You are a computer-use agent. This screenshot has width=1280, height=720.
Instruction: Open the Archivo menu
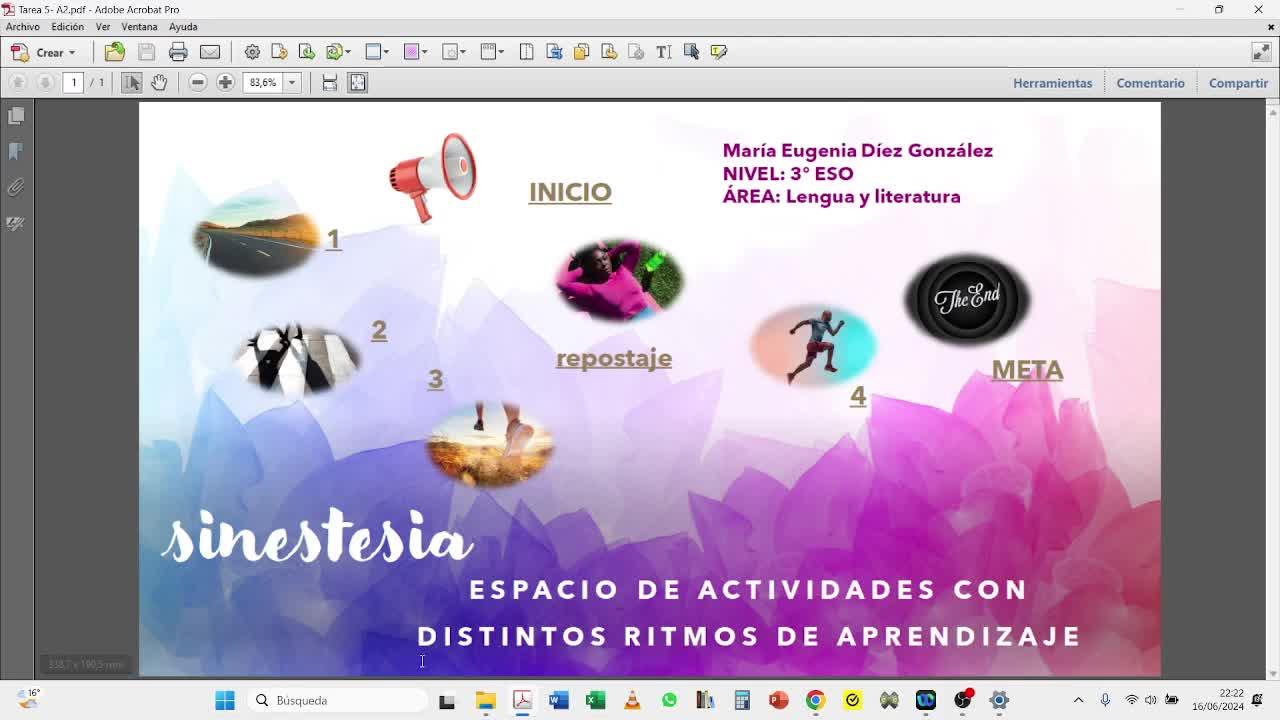(23, 27)
